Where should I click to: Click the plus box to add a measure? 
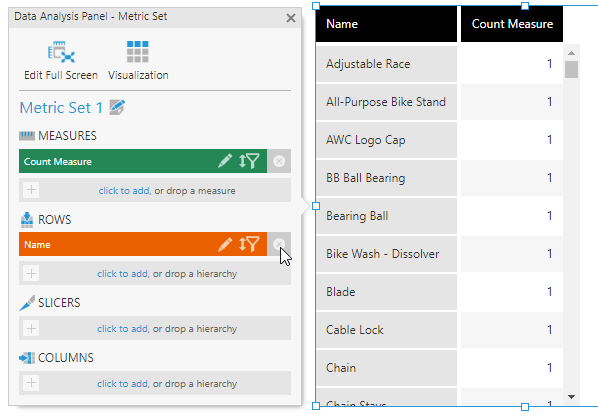click(x=31, y=190)
